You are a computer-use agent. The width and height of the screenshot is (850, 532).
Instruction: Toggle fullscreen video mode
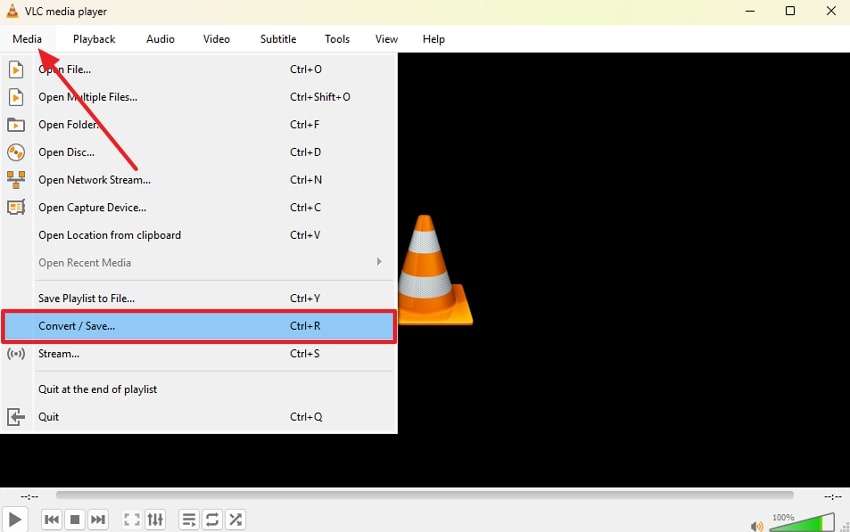click(132, 520)
